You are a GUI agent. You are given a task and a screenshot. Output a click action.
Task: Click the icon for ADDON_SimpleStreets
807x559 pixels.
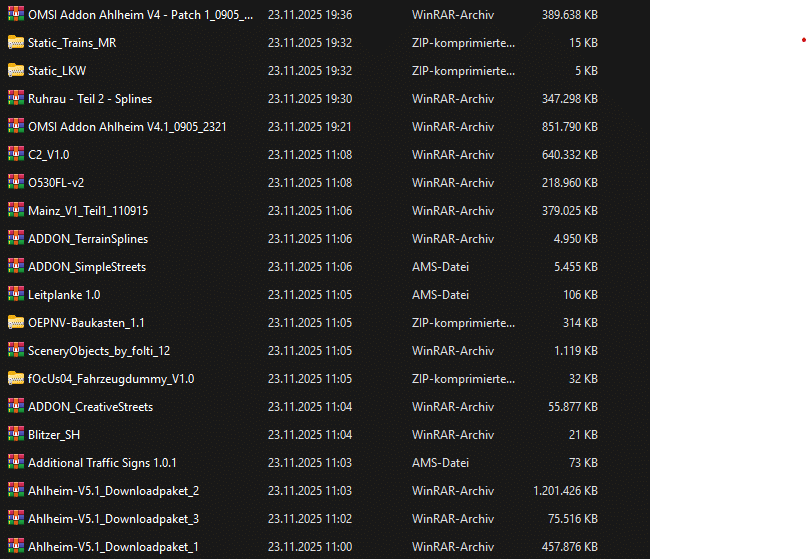[x=15, y=266]
